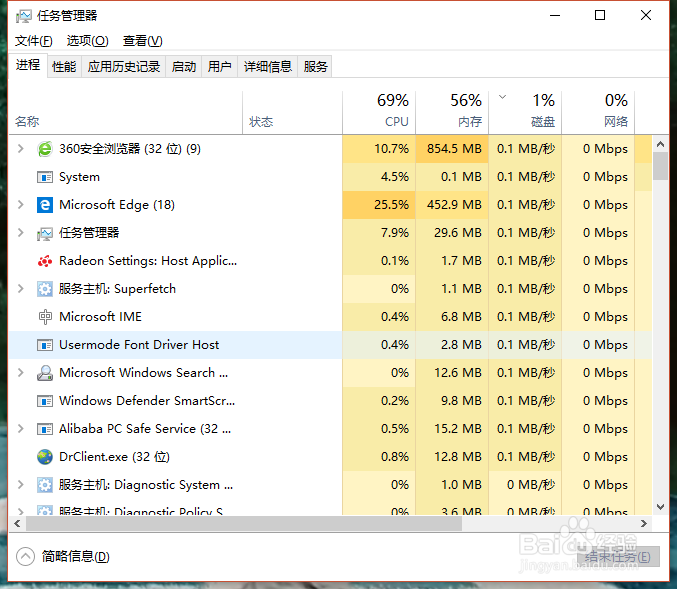Click the 15.2 MB memory cell
Screen dimensions: 677x589
tap(452, 429)
